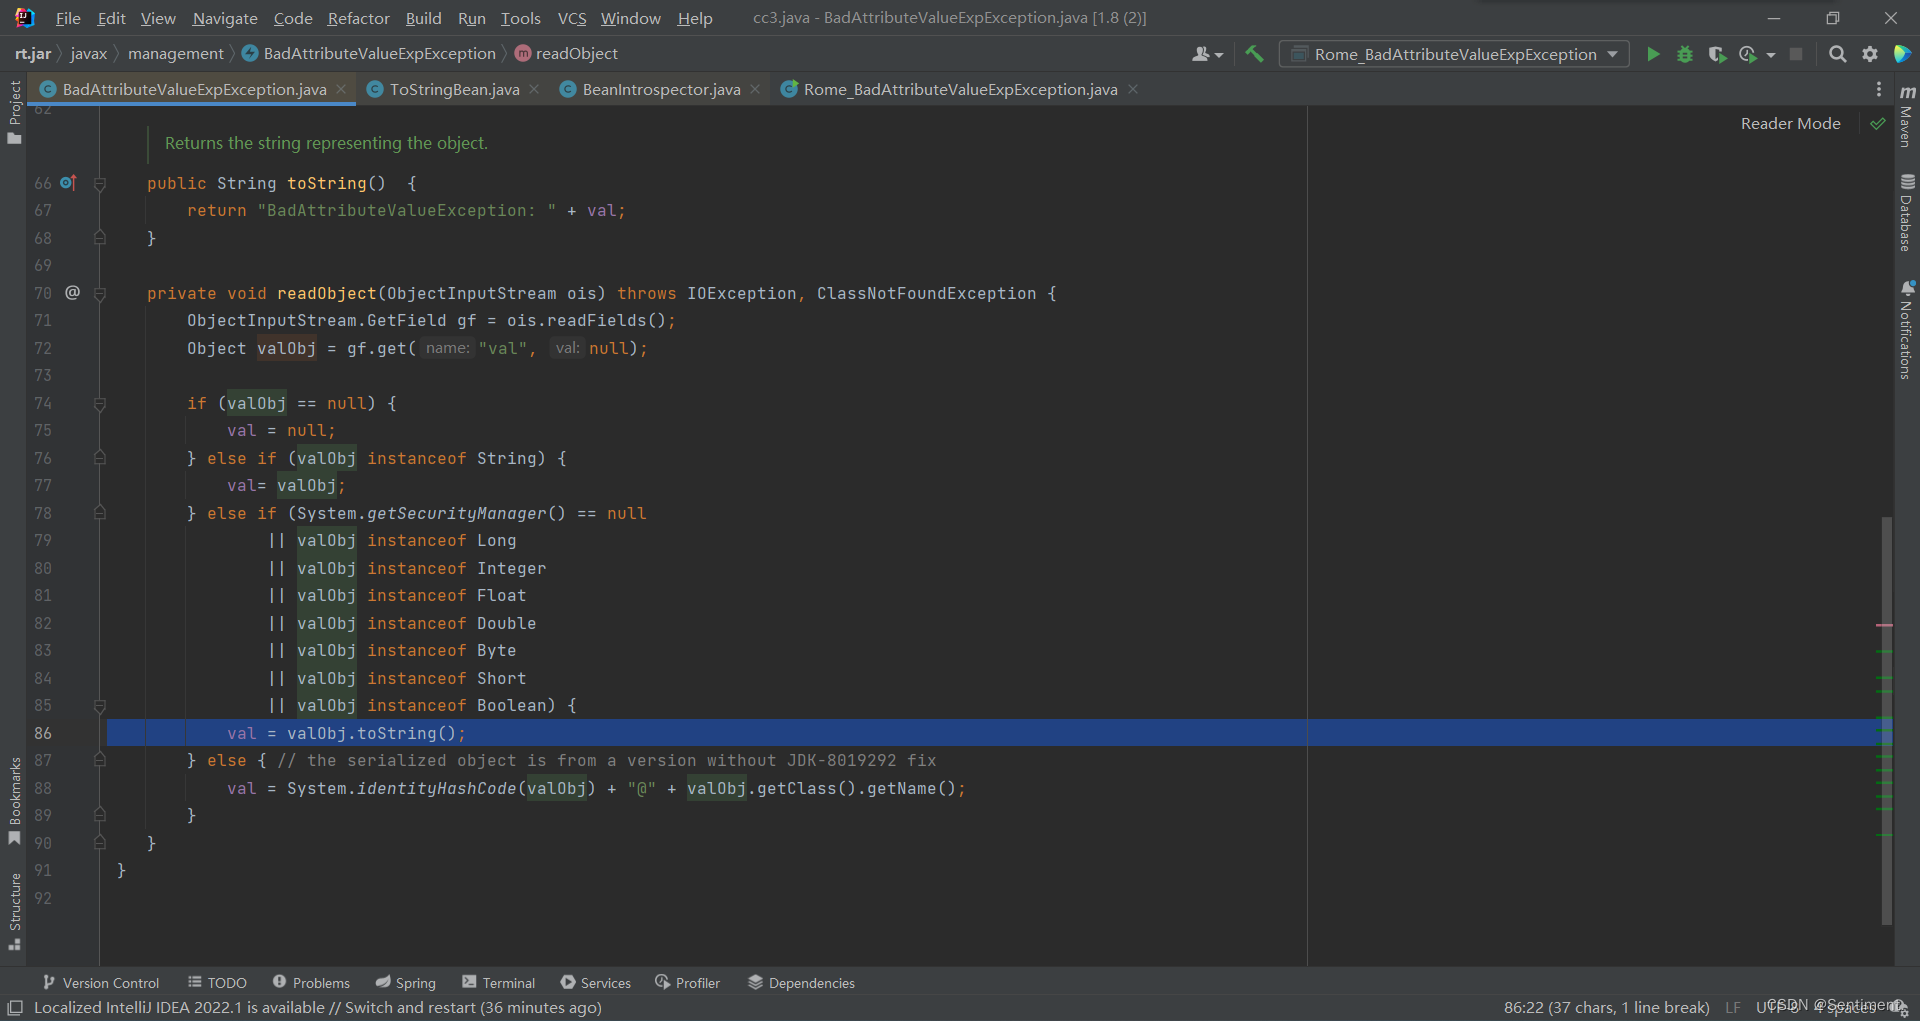
Task: Close the Rome_BadAttributeValueExpException.java tab
Action: (1133, 89)
